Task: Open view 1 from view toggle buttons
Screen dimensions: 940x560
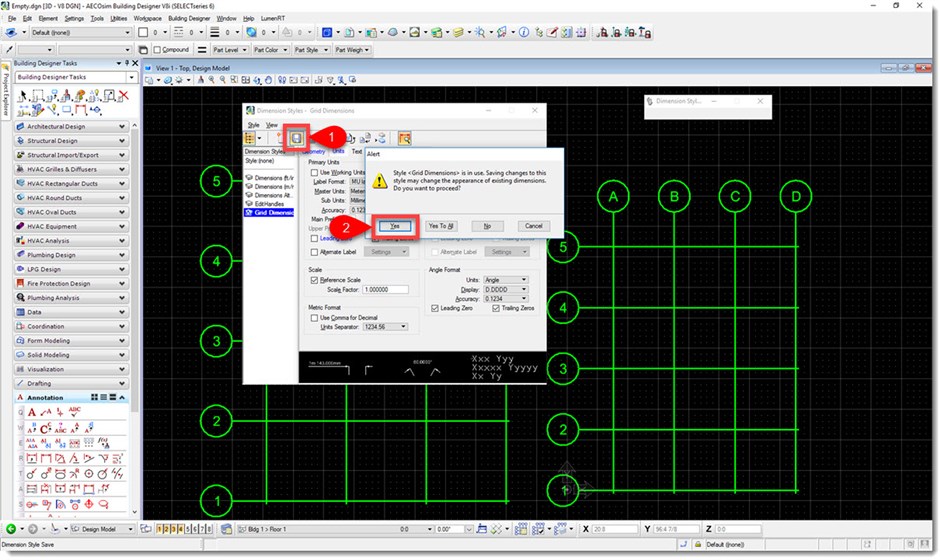Action: pos(159,529)
